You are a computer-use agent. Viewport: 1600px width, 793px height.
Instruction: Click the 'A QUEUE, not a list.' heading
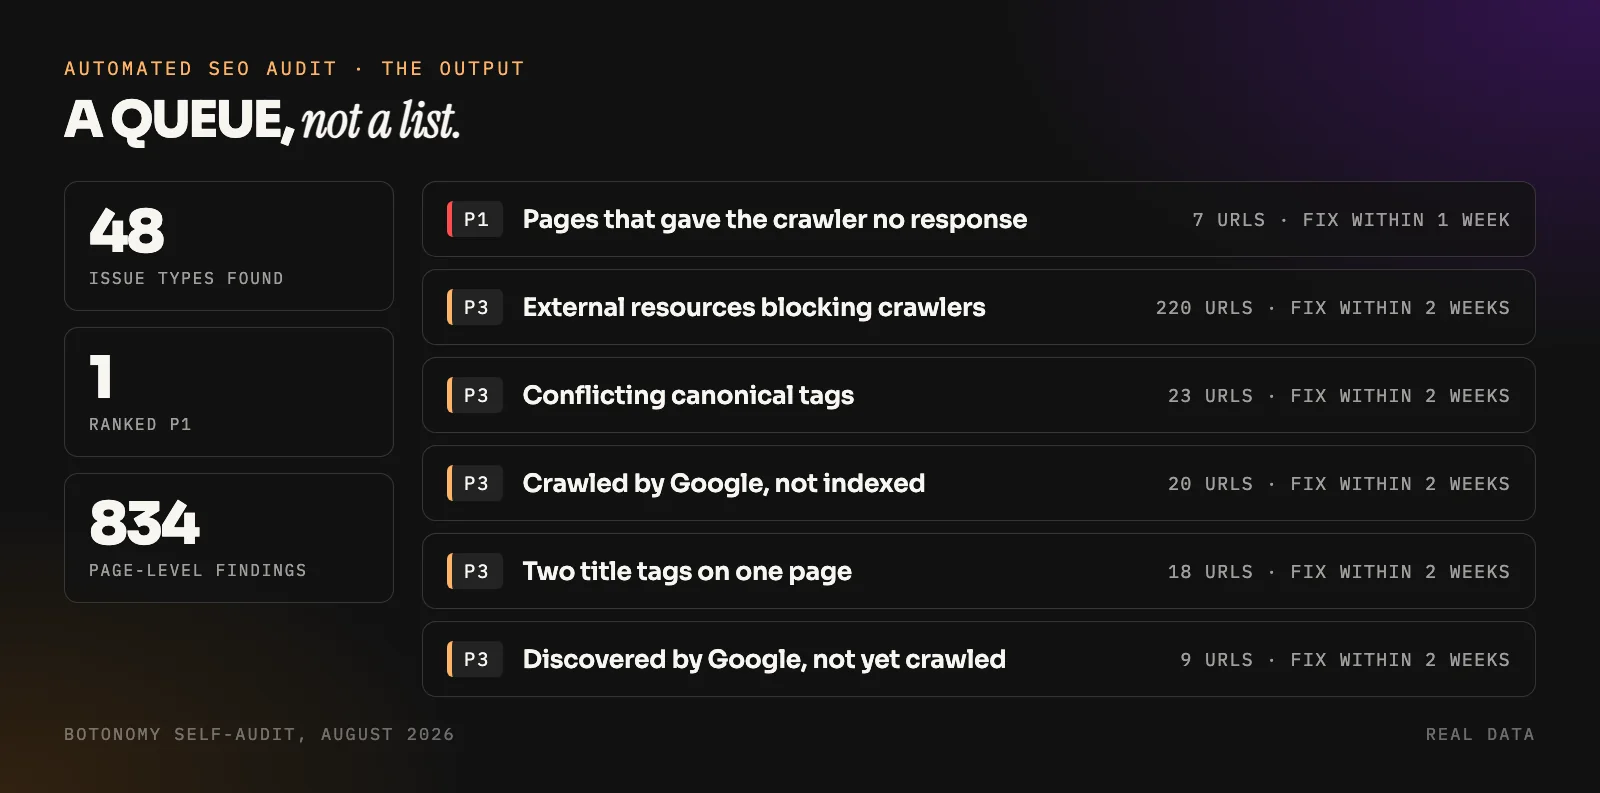point(262,120)
